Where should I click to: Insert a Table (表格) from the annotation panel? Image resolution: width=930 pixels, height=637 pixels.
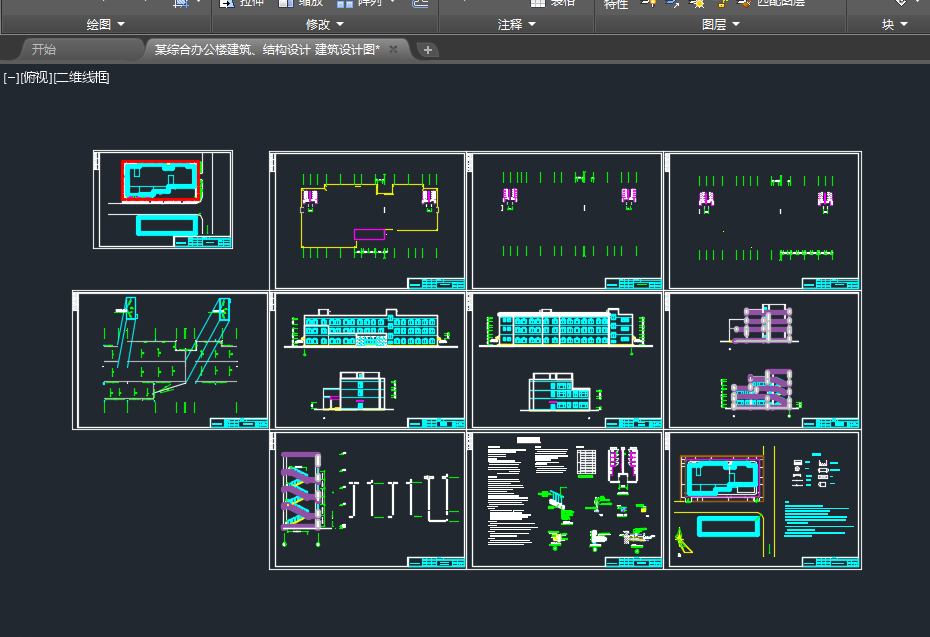(x=553, y=4)
